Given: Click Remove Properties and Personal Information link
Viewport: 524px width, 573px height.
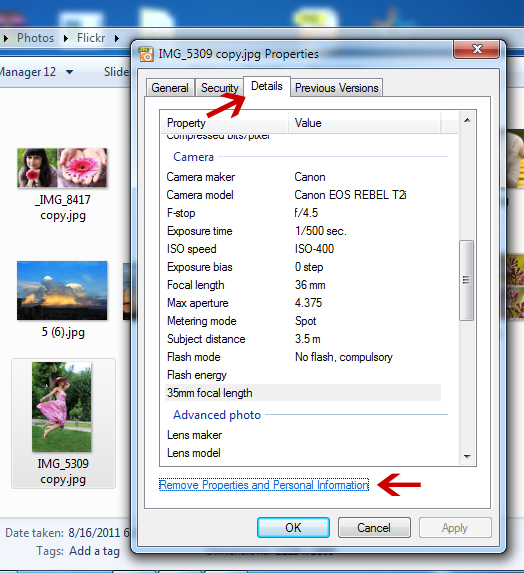Looking at the screenshot, I should (x=264, y=485).
